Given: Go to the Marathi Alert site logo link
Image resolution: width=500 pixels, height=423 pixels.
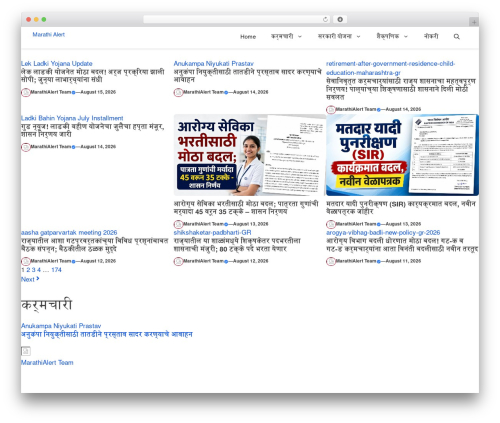Looking at the screenshot, I should click(49, 35).
